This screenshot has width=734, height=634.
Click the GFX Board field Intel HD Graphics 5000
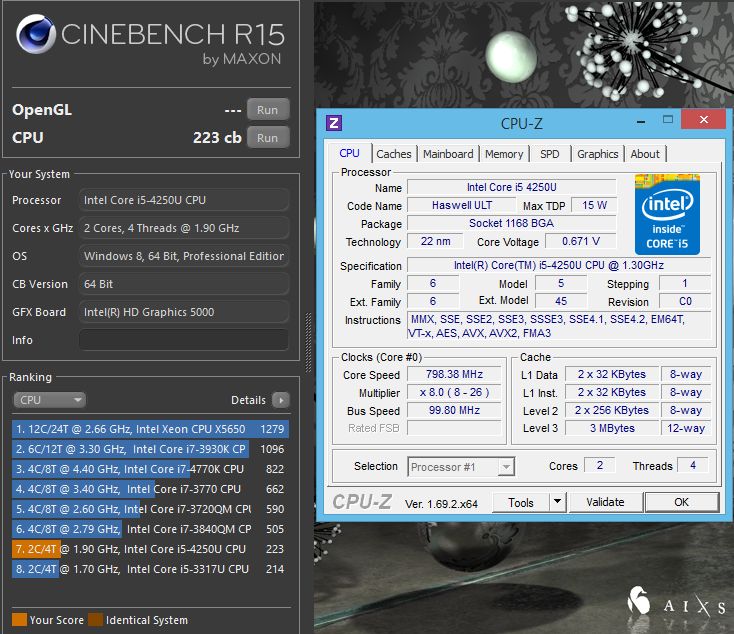click(x=184, y=312)
